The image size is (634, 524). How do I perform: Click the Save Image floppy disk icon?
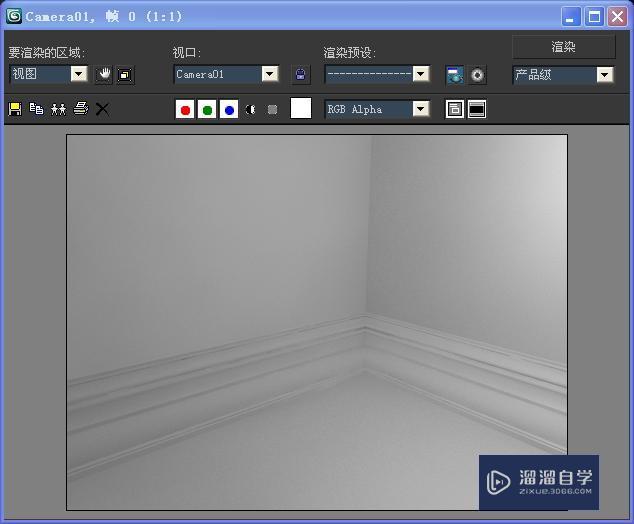[x=15, y=109]
